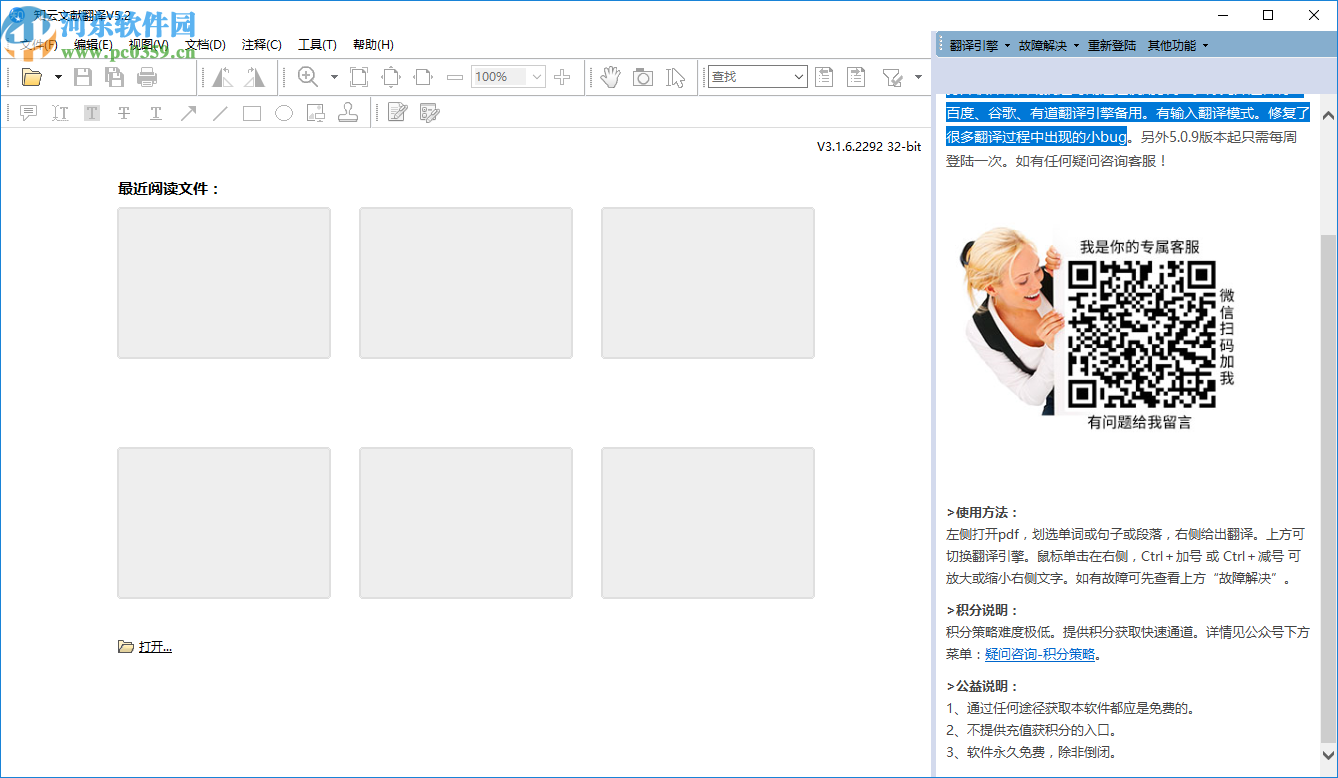Click the Find Previous result icon

click(x=824, y=77)
